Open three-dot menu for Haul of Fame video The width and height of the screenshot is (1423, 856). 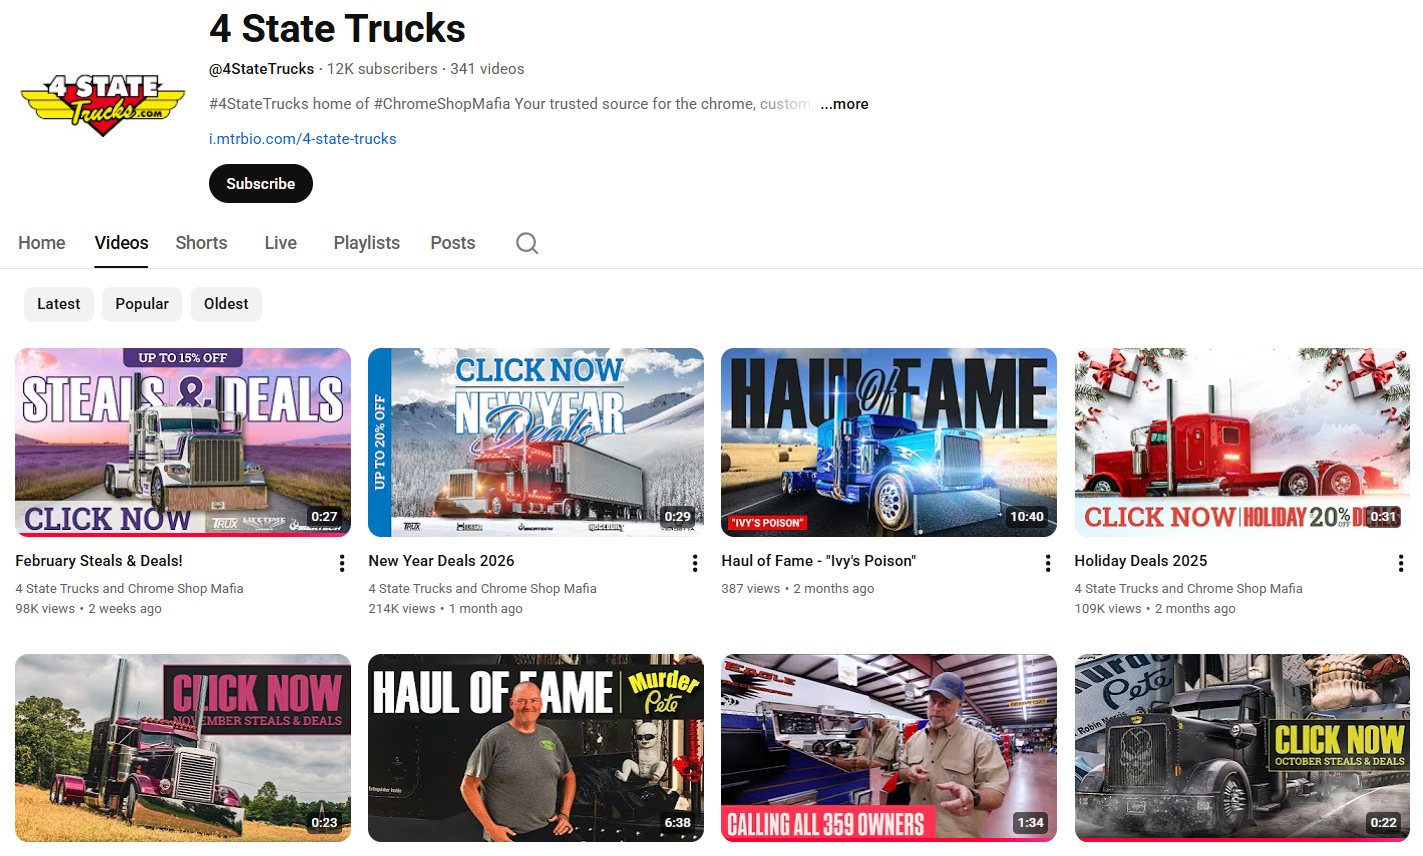coord(1048,563)
